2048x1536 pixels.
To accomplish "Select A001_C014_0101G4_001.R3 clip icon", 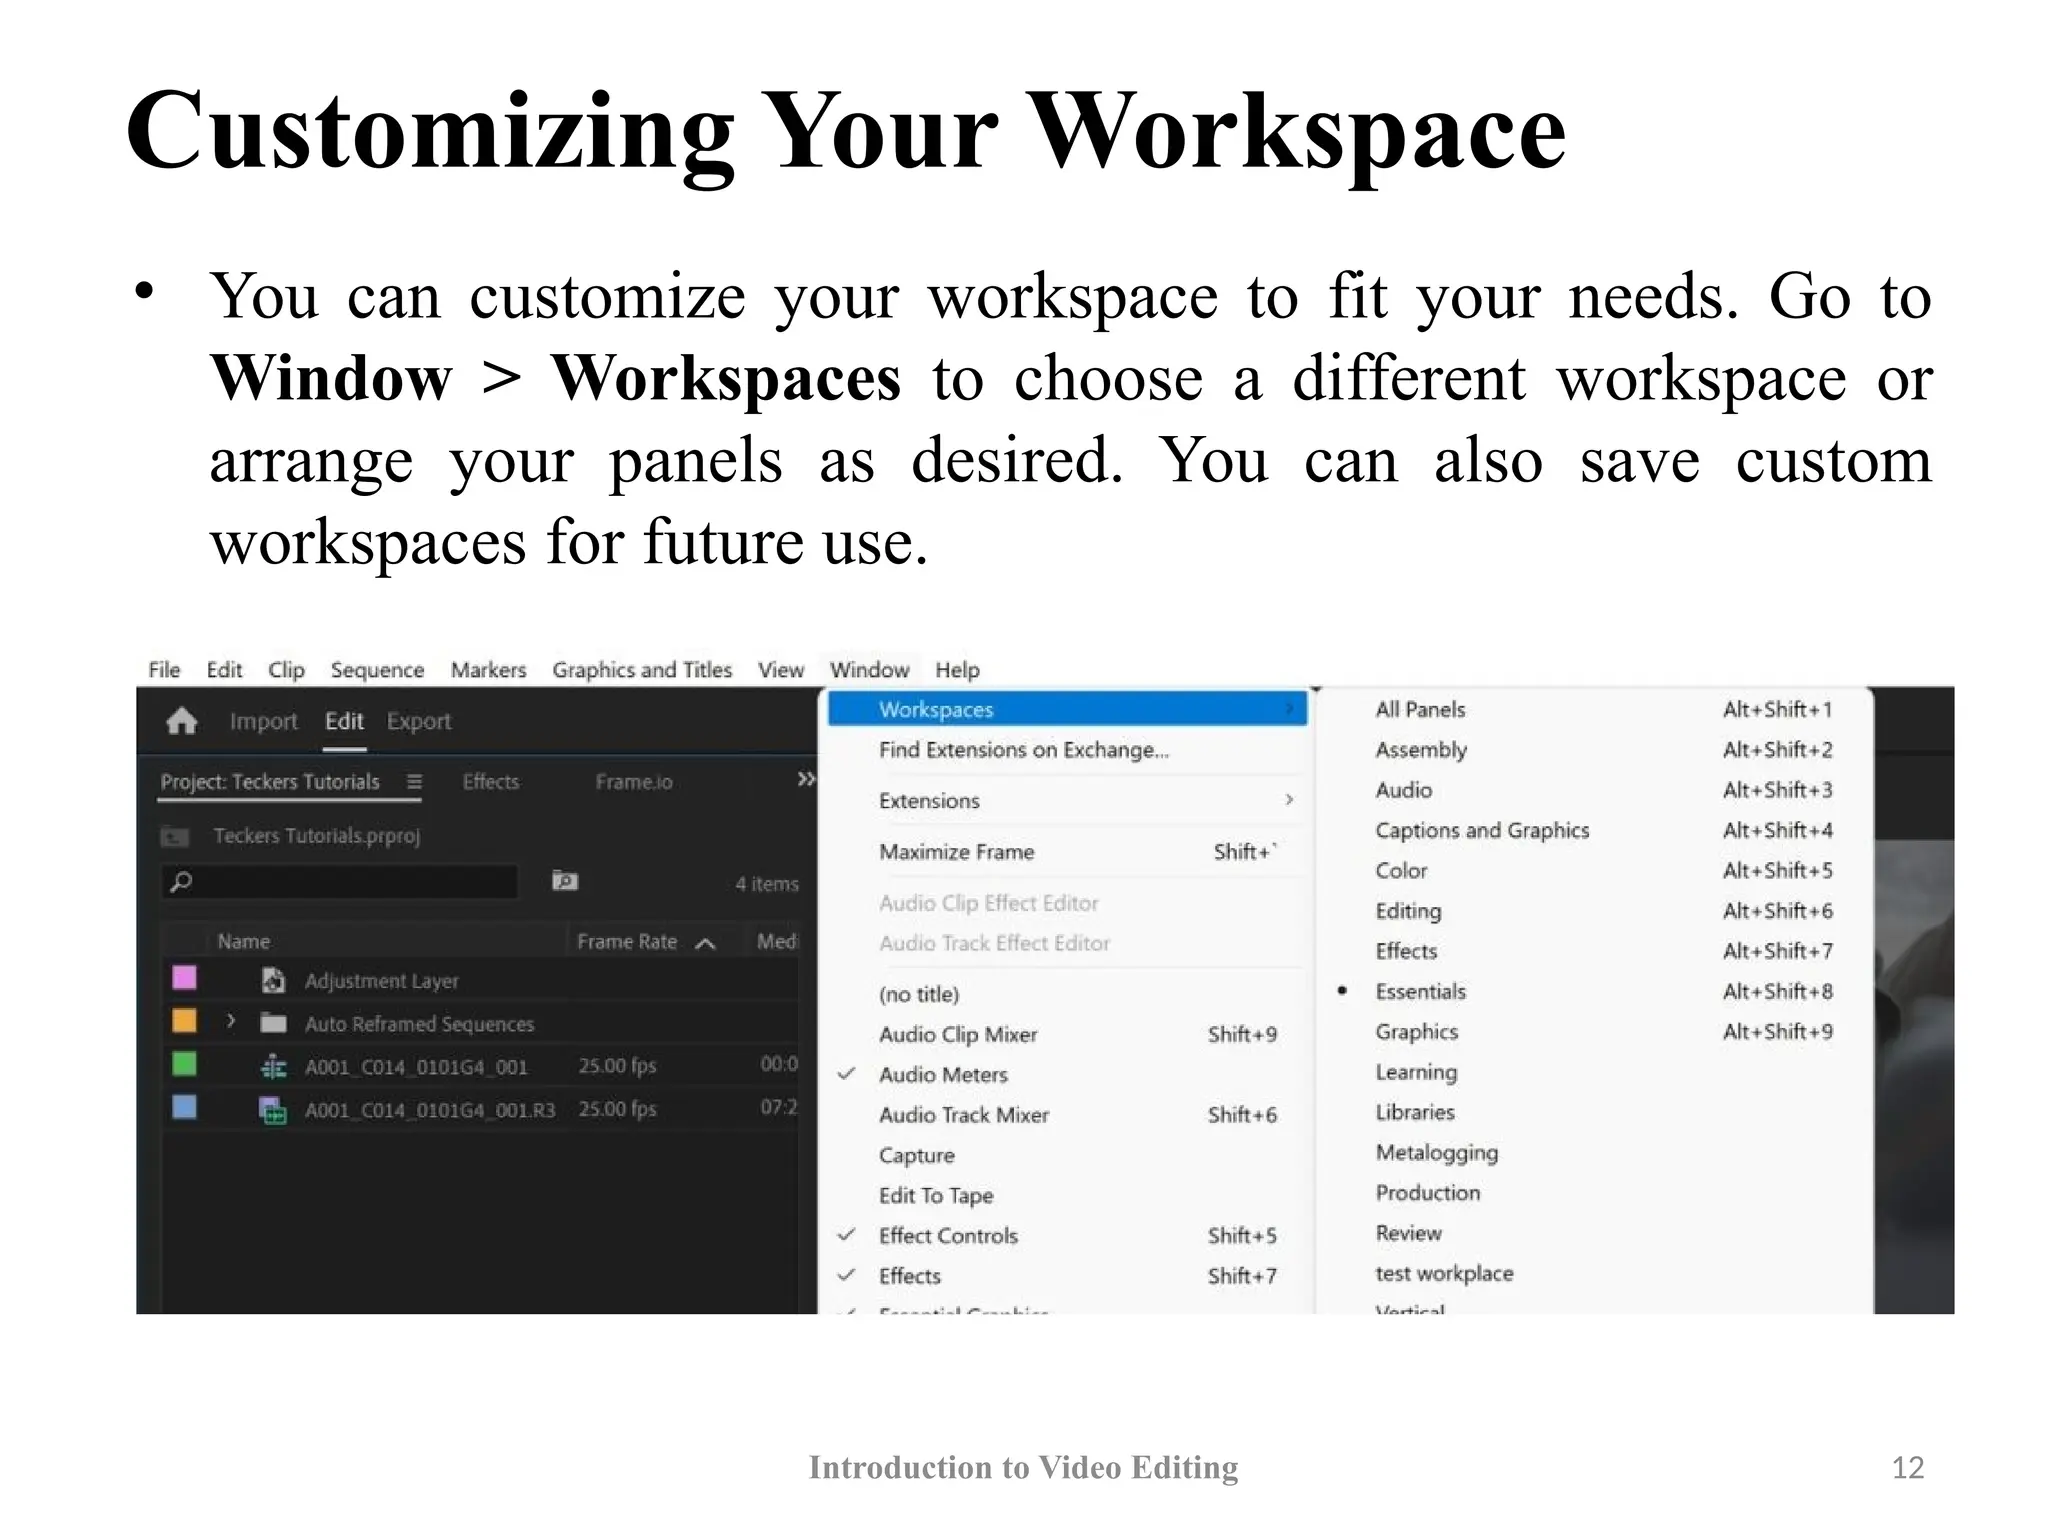I will click(273, 1110).
